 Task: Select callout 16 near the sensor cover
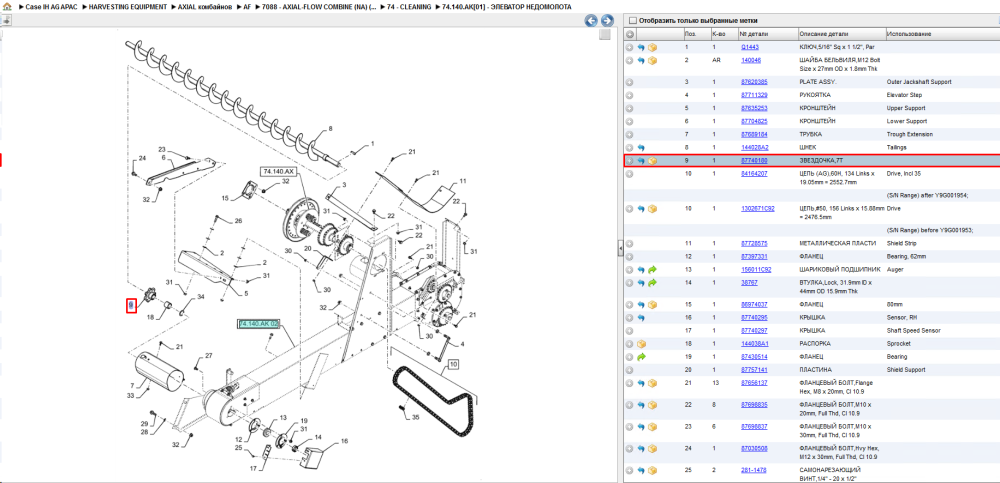point(344,441)
